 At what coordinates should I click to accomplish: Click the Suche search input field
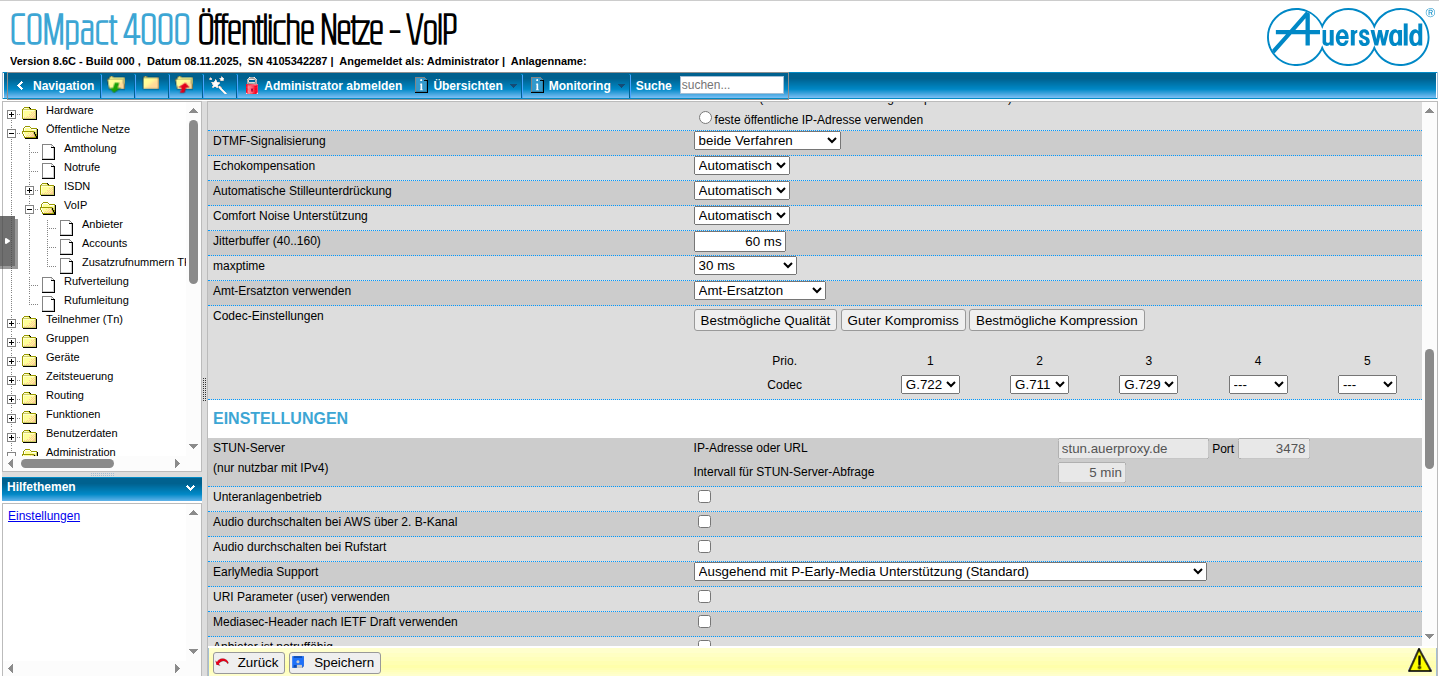732,85
